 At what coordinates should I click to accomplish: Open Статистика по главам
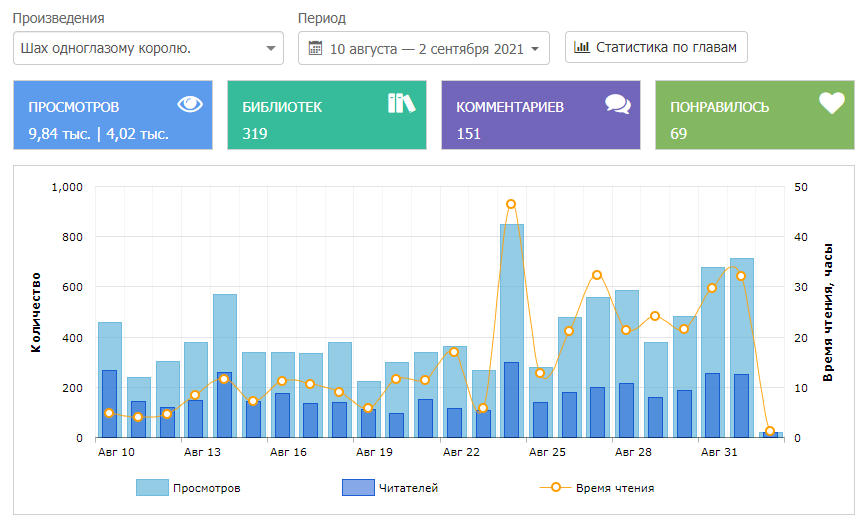pyautogui.click(x=656, y=47)
